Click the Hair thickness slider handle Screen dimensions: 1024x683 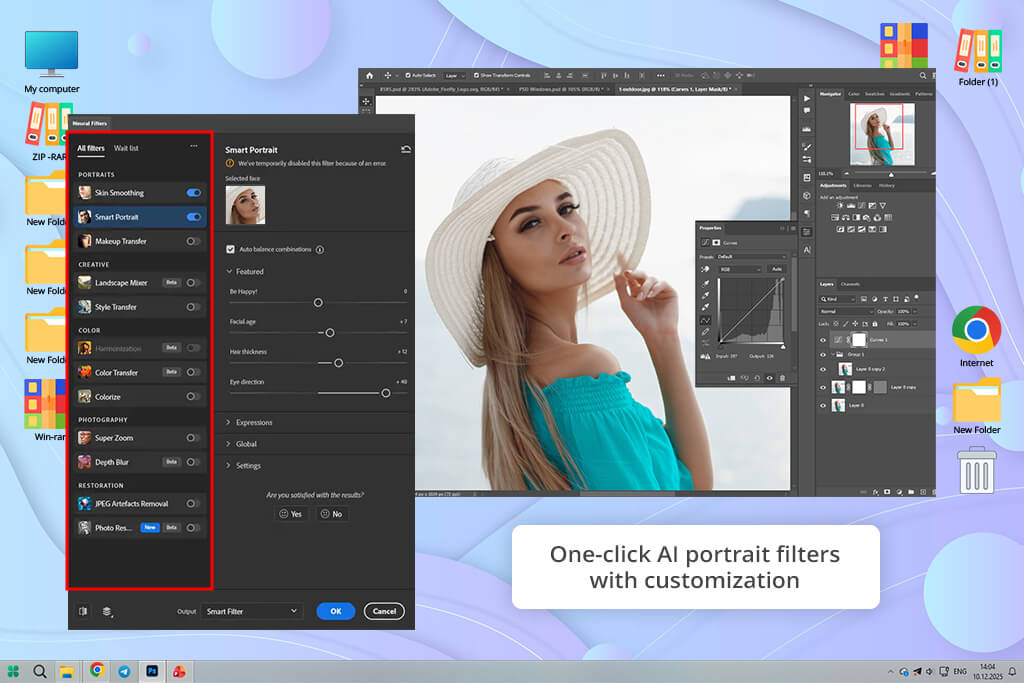338,362
